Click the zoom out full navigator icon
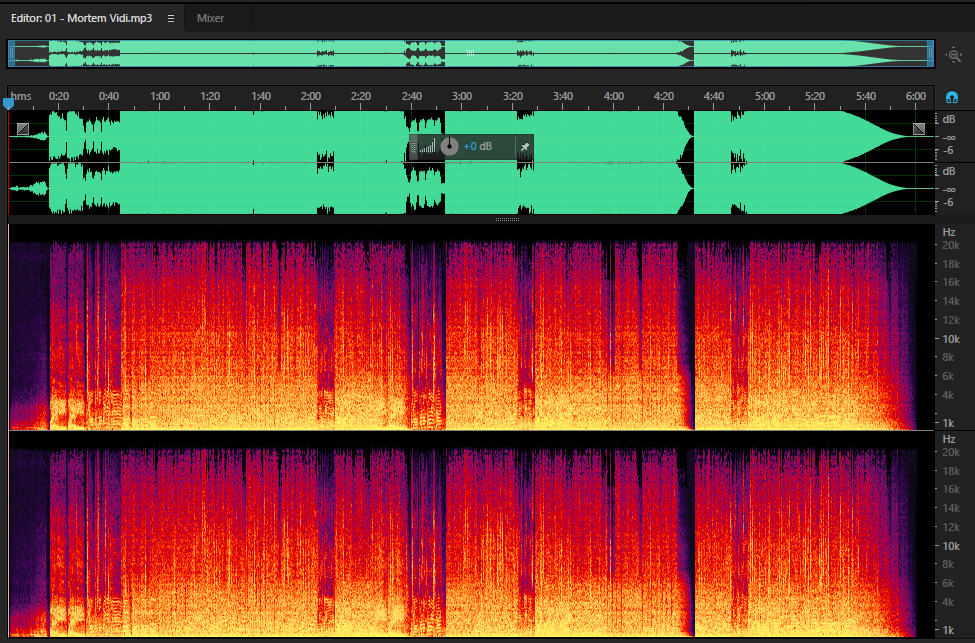Viewport: 975px width, 643px height. [x=953, y=55]
